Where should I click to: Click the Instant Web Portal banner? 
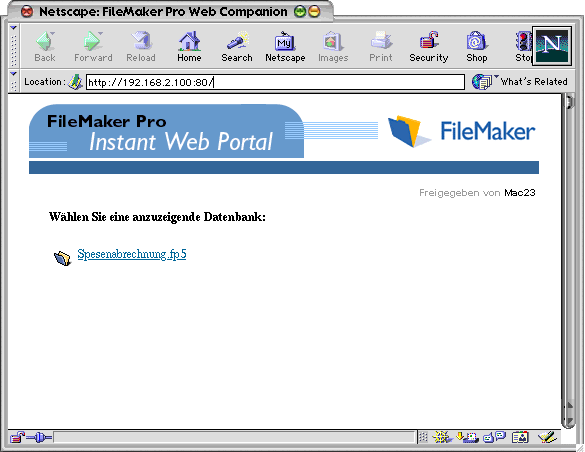(x=166, y=131)
